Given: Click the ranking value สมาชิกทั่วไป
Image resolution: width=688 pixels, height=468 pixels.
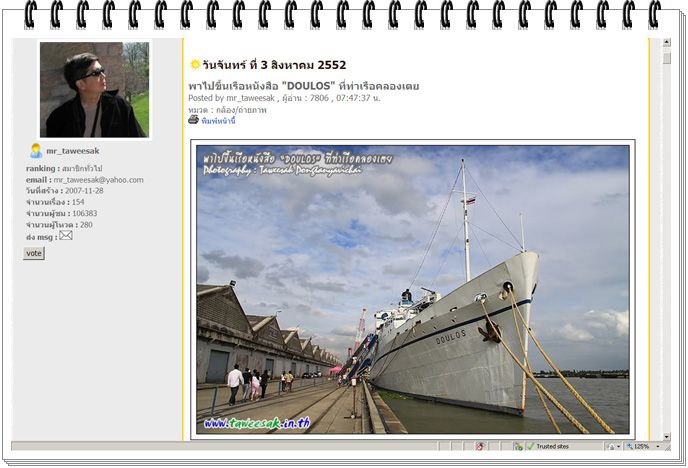Looking at the screenshot, I should coord(82,168).
